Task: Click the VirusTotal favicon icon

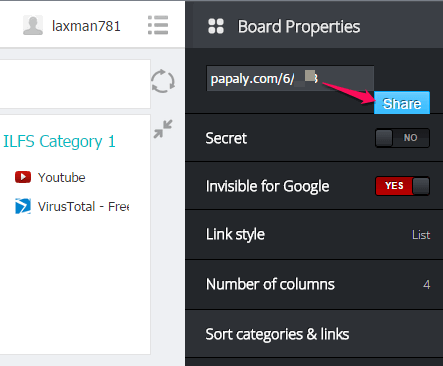Action: (x=23, y=206)
